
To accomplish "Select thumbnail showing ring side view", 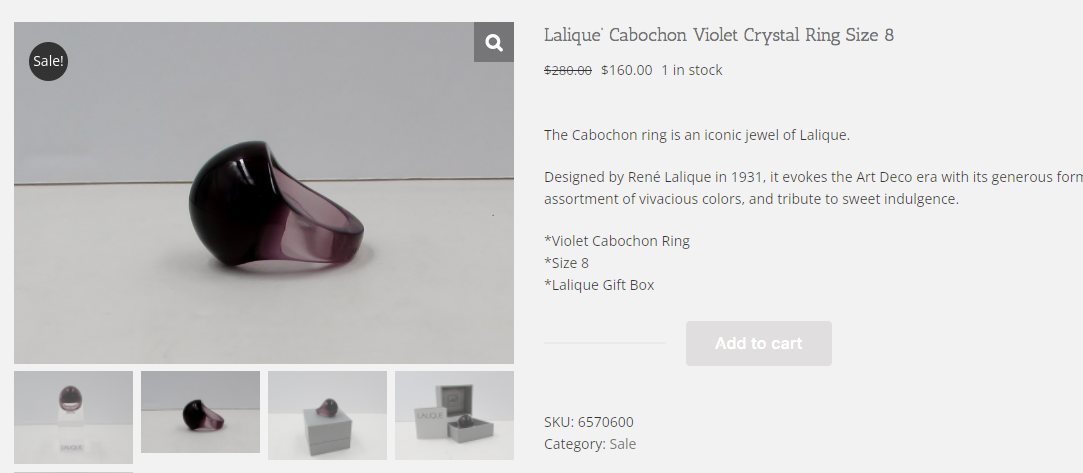I will pyautogui.click(x=200, y=412).
